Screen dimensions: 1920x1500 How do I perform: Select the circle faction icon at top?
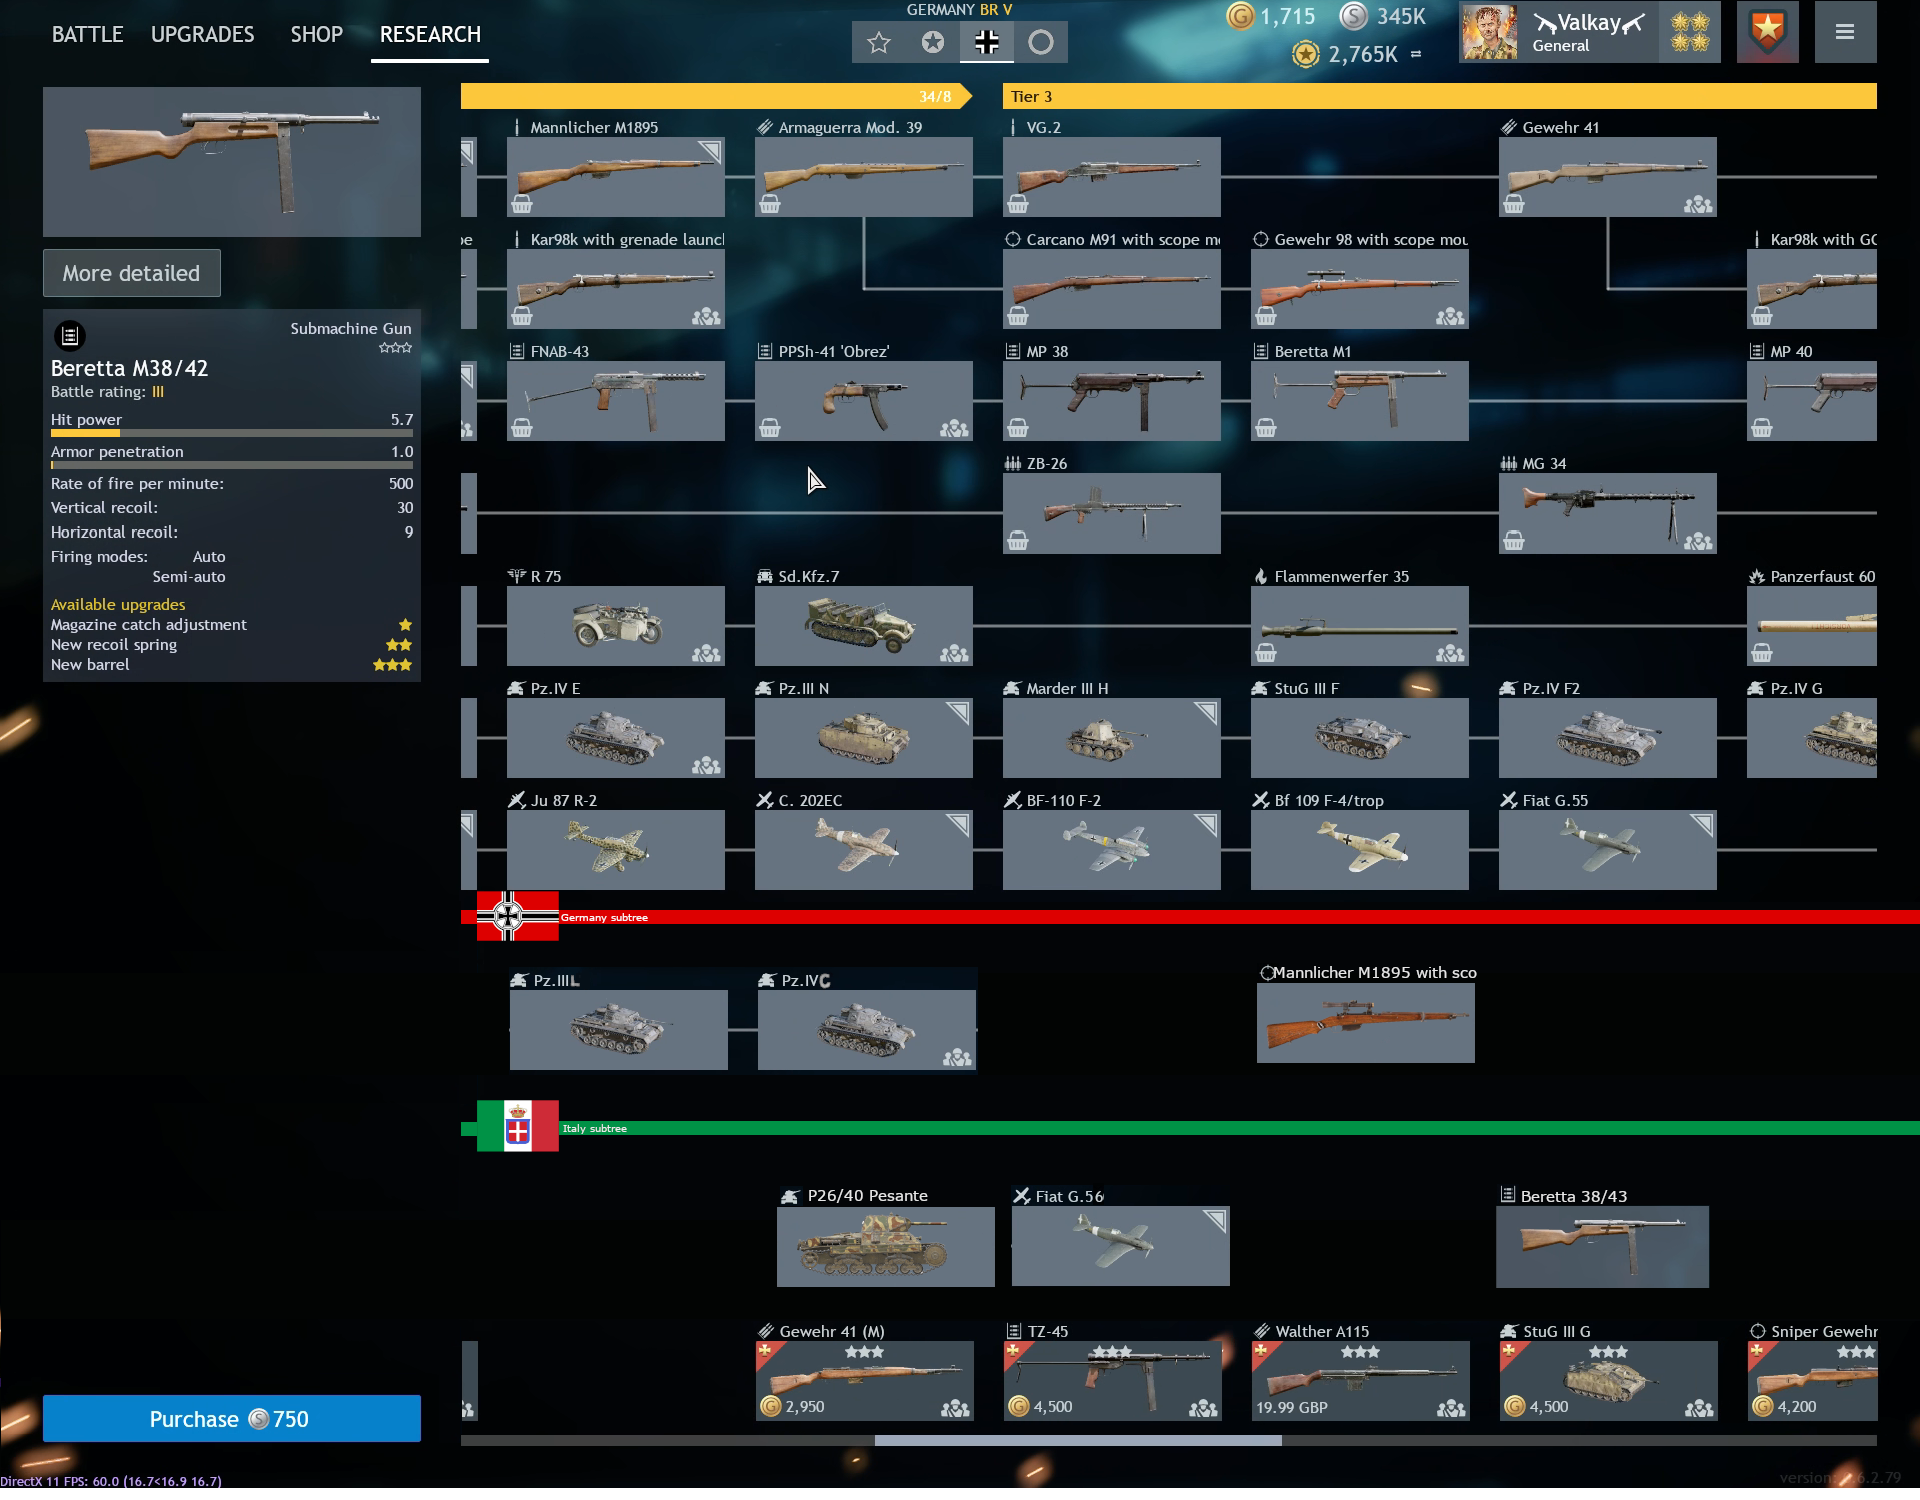coord(1041,42)
